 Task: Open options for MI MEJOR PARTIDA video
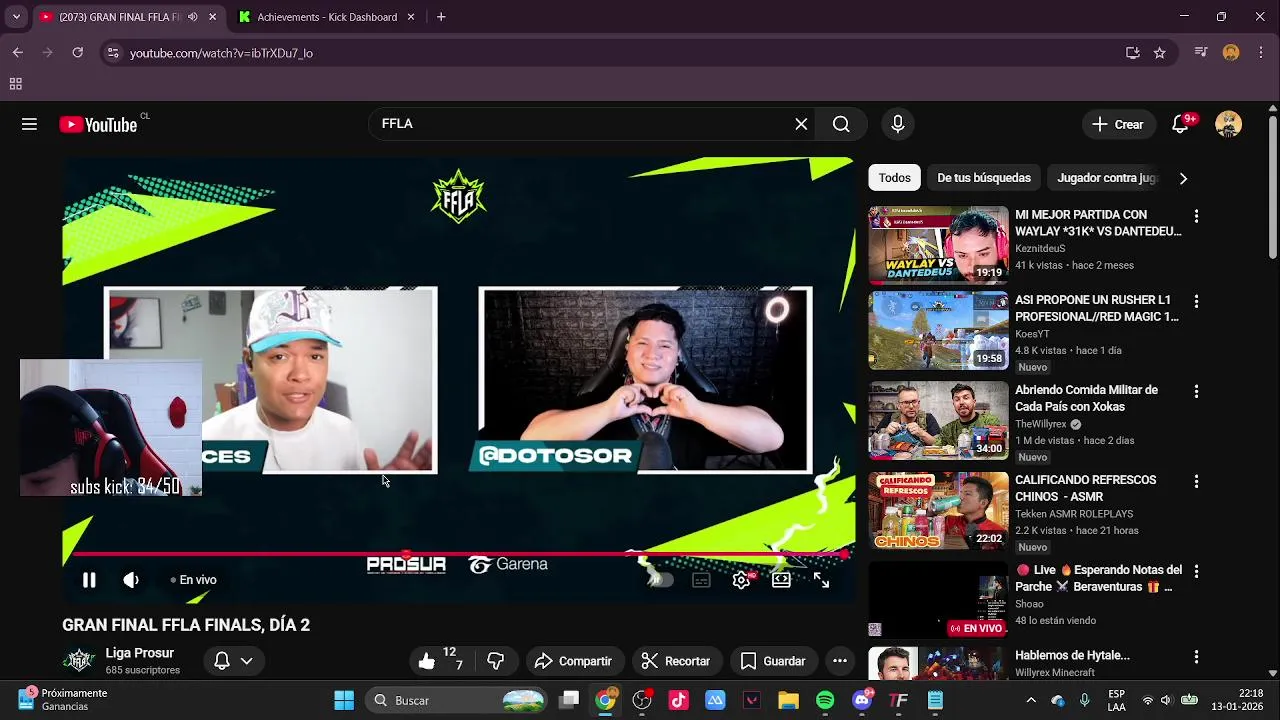pos(1196,216)
